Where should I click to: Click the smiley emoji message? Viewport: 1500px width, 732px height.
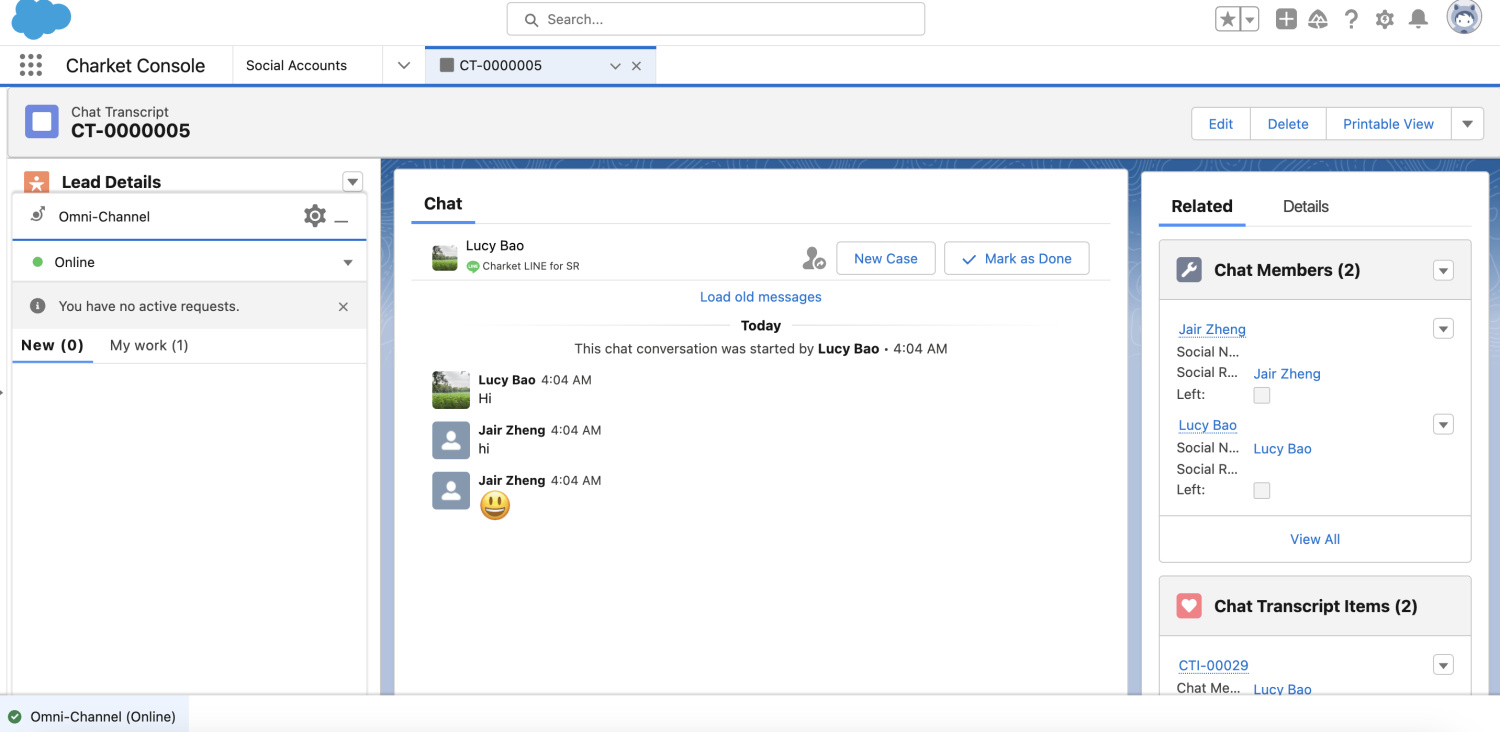[x=495, y=506]
